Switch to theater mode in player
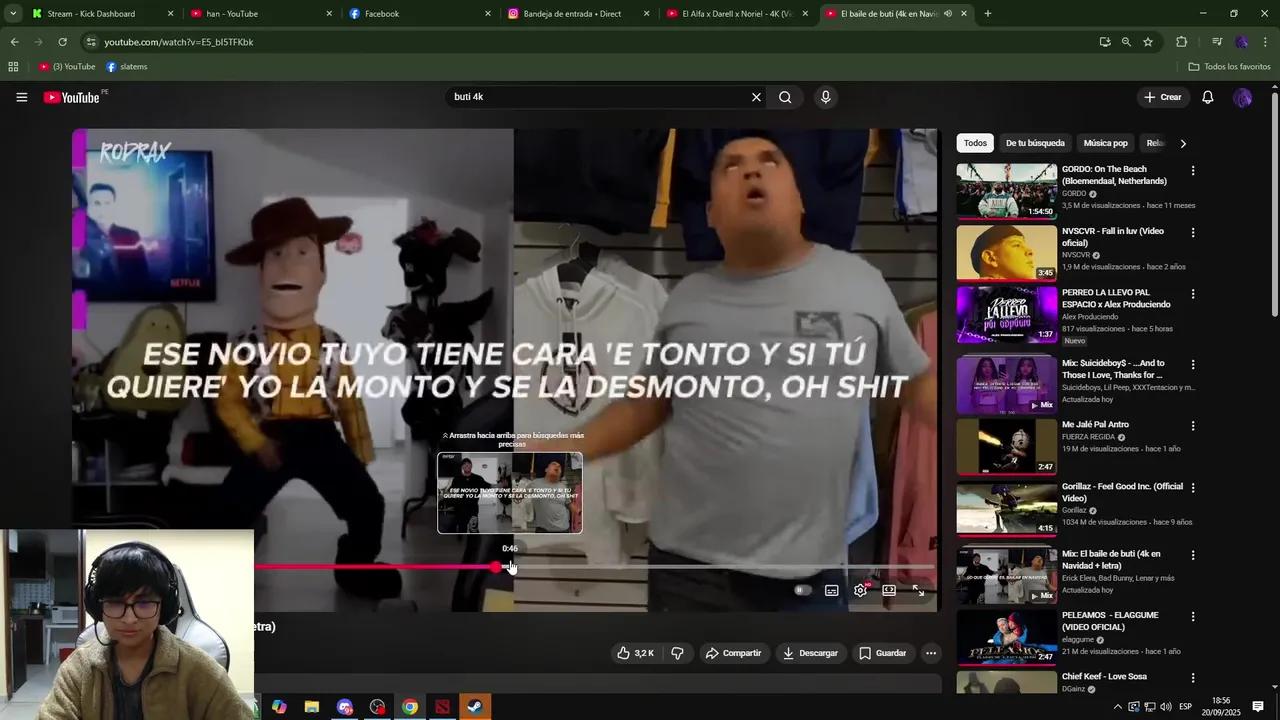This screenshot has height=720, width=1280. point(889,590)
